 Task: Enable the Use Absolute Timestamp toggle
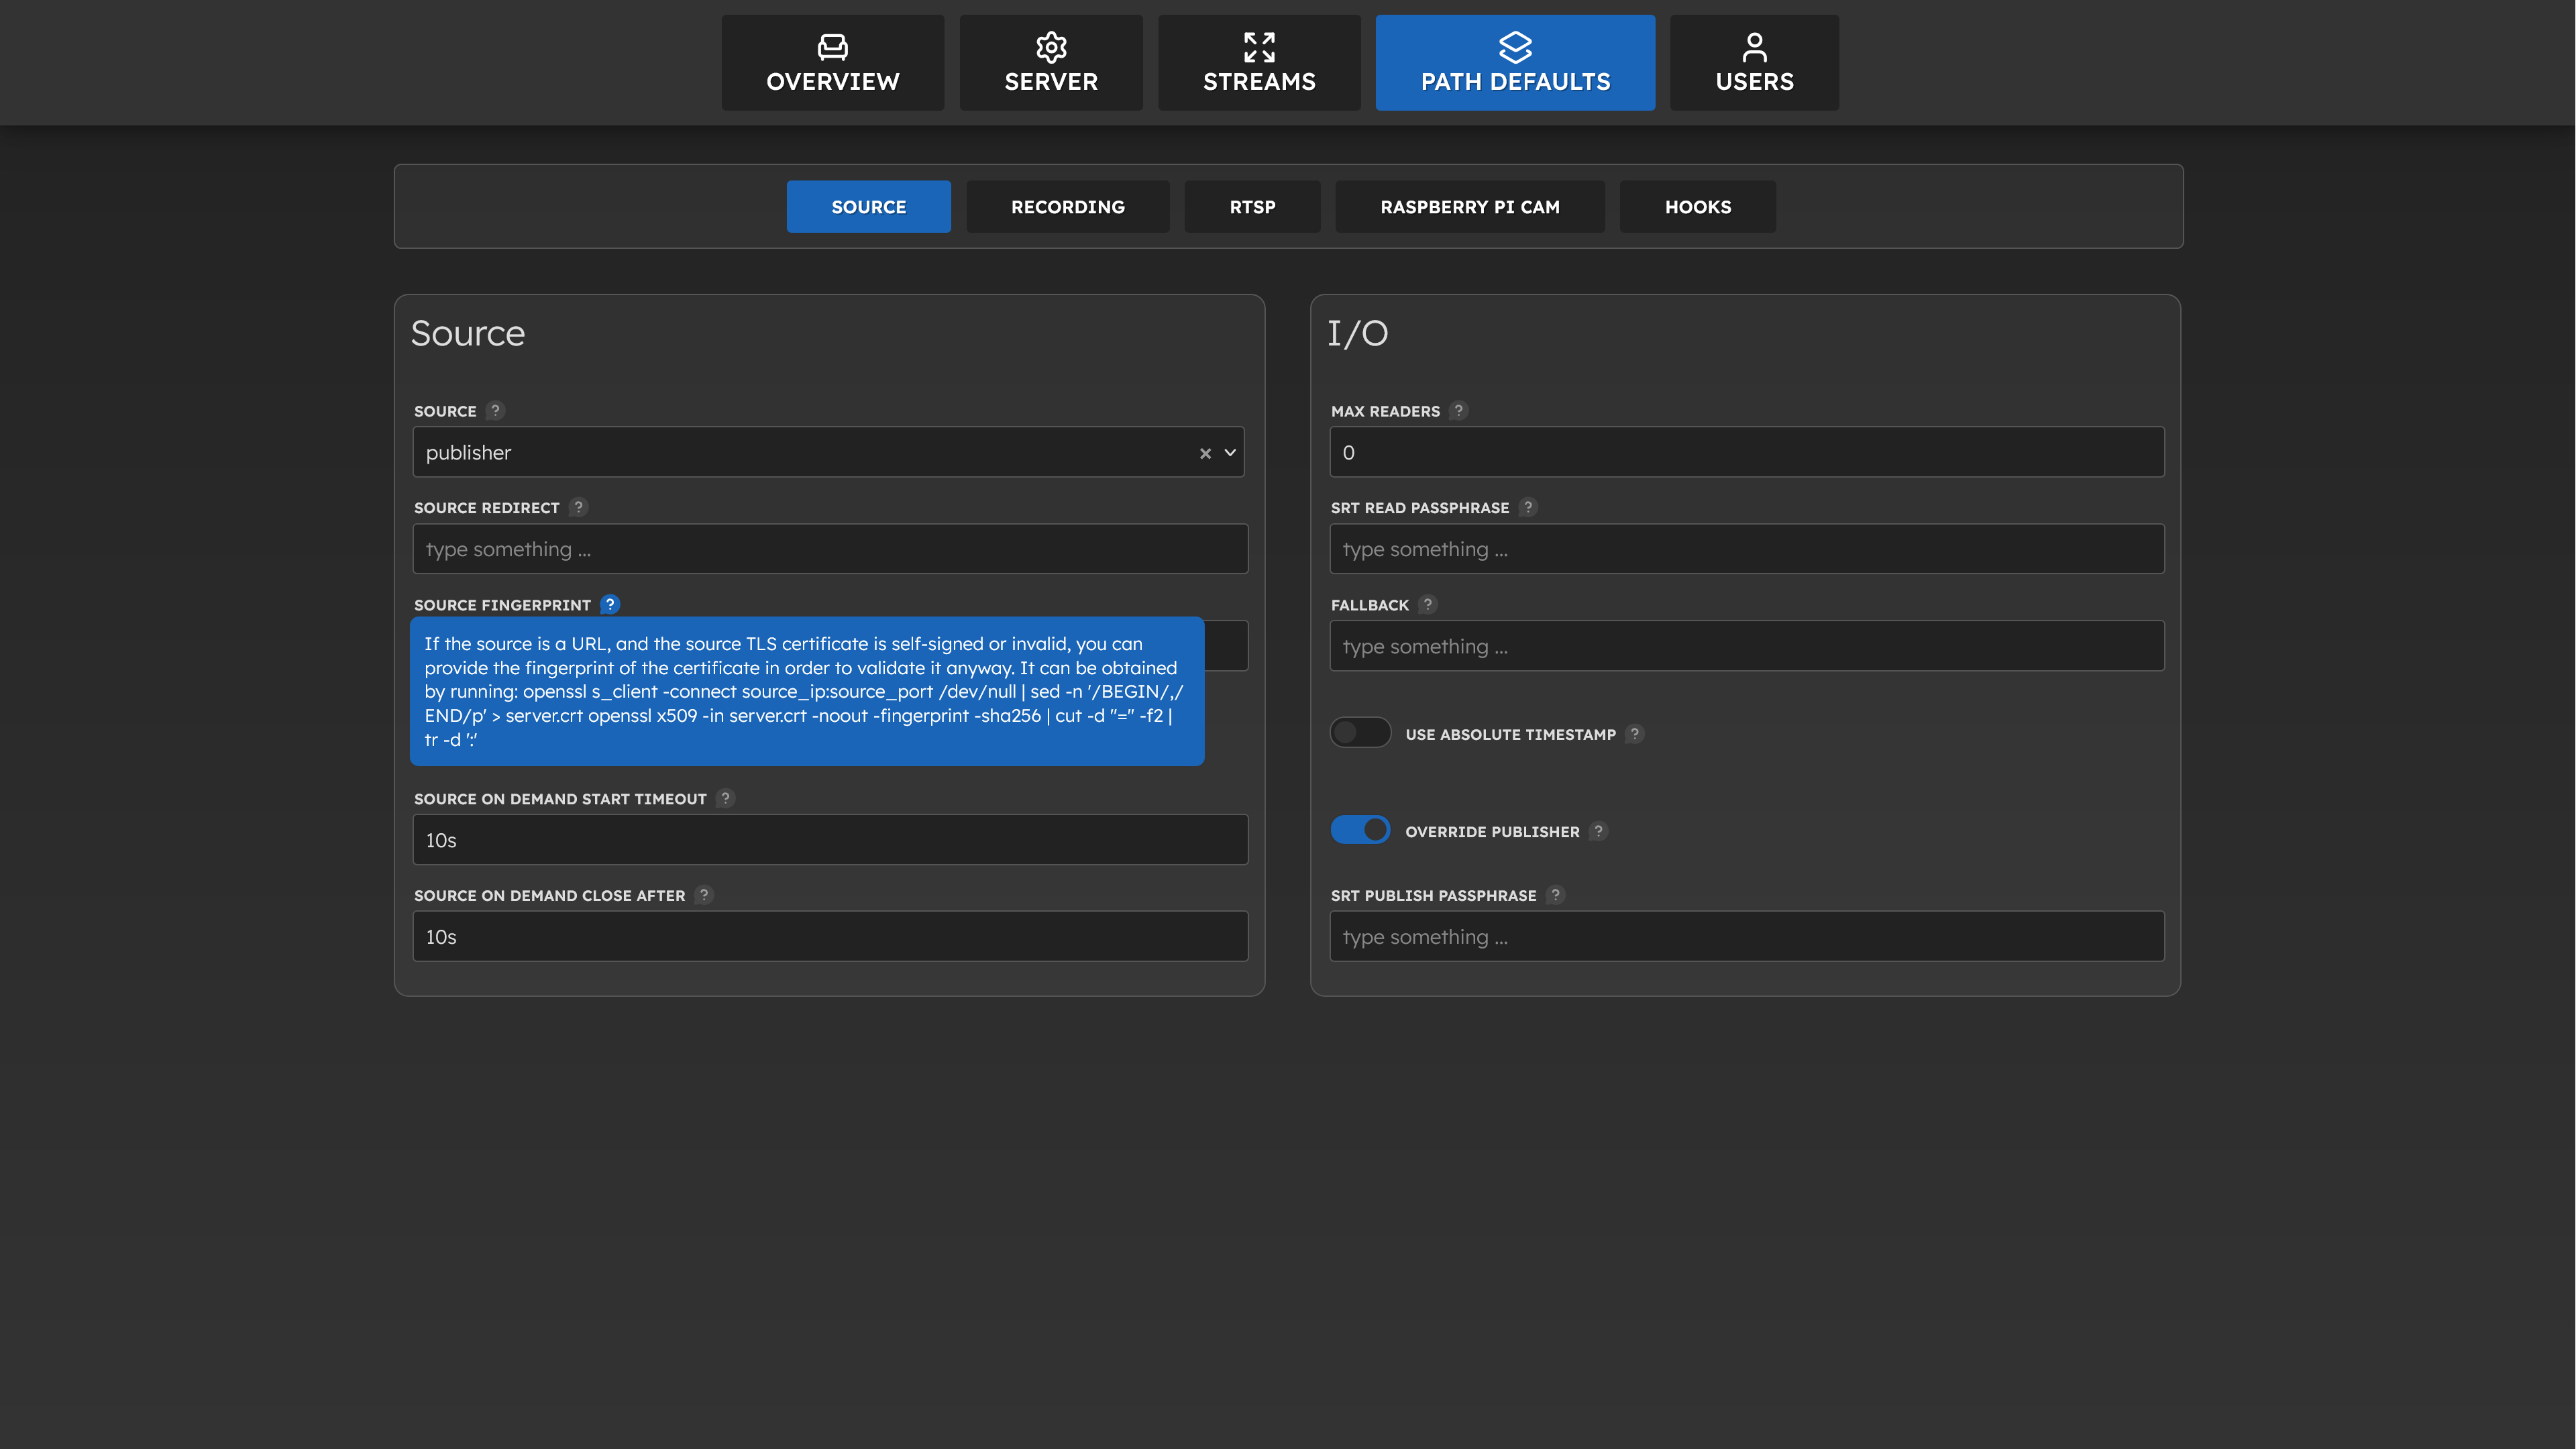[1360, 733]
